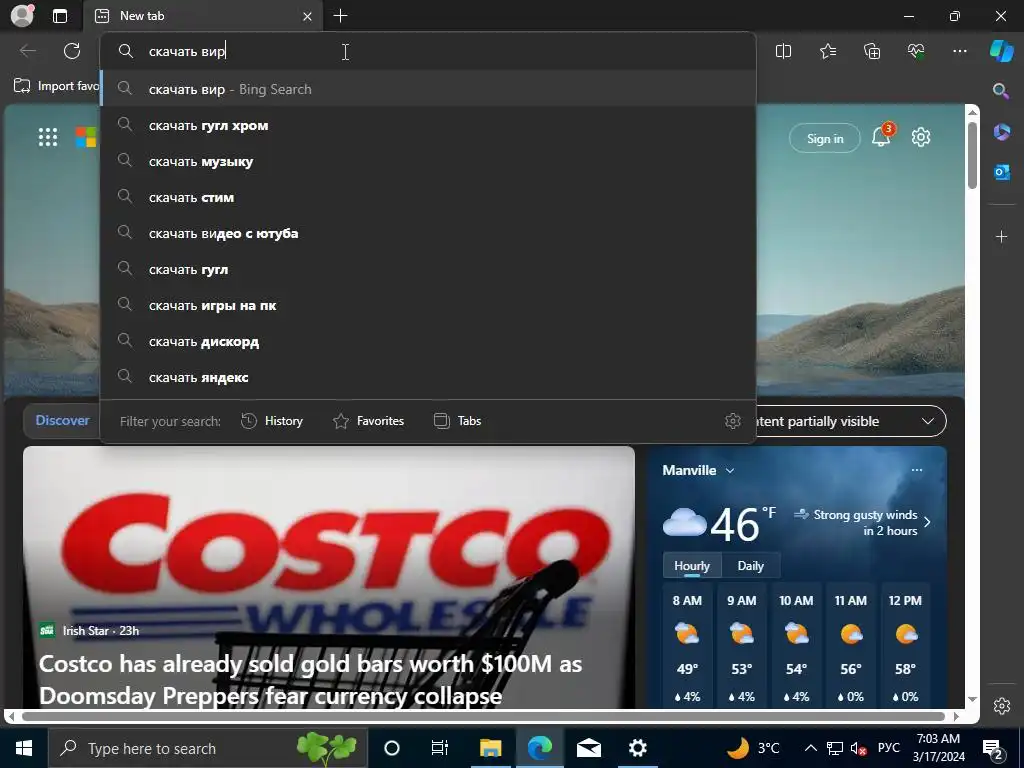Open page settings gear near Sign in
The image size is (1024, 768).
pyautogui.click(x=921, y=137)
